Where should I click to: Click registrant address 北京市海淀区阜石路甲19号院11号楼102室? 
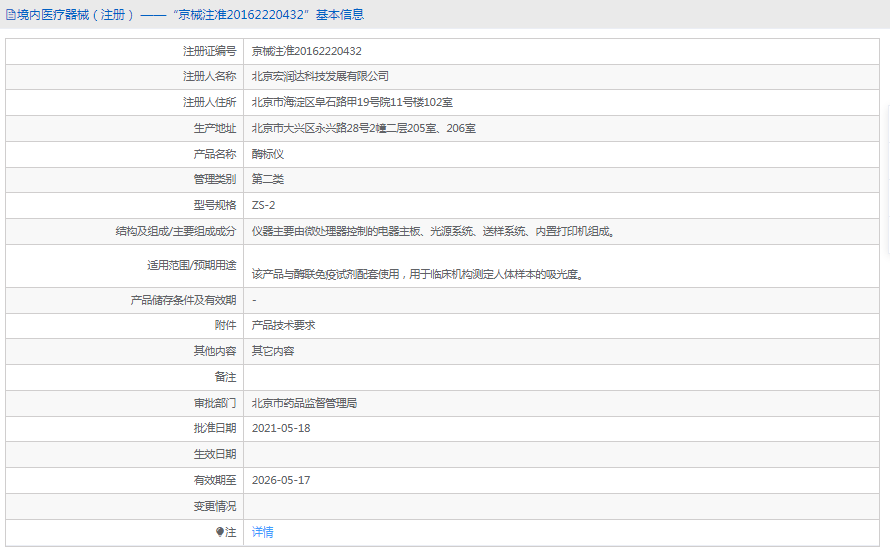(352, 102)
